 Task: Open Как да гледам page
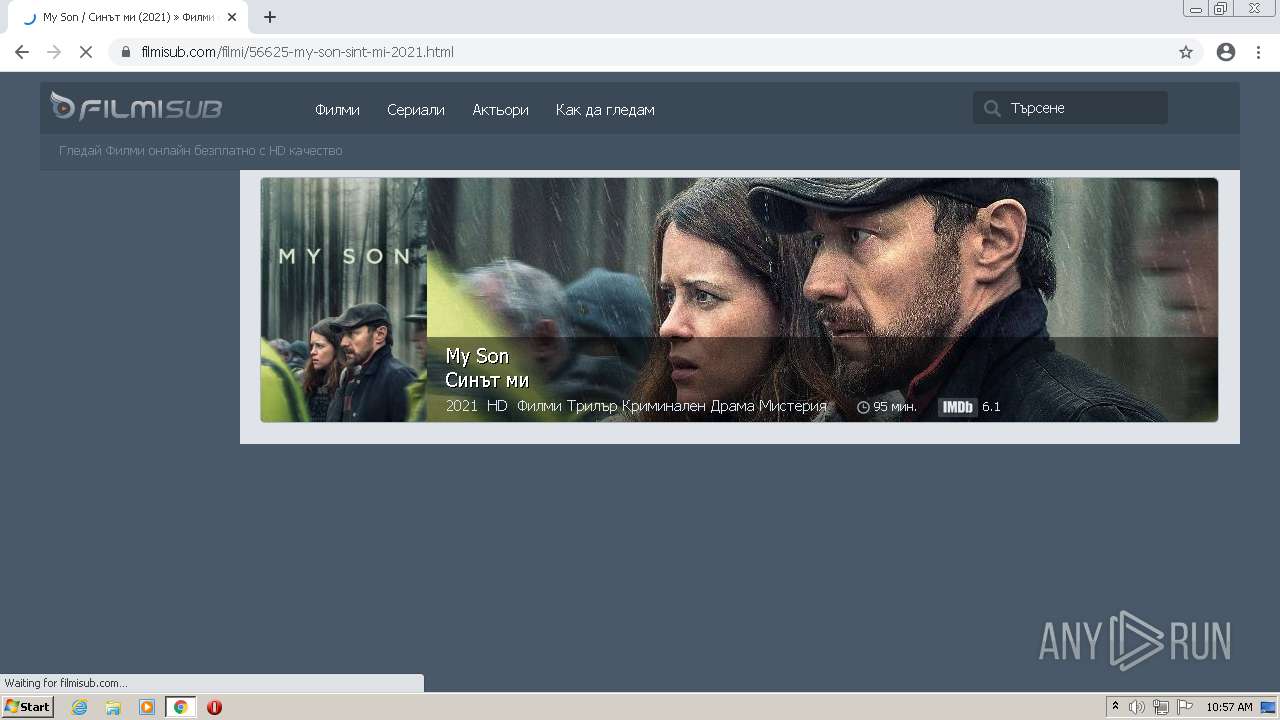click(605, 110)
